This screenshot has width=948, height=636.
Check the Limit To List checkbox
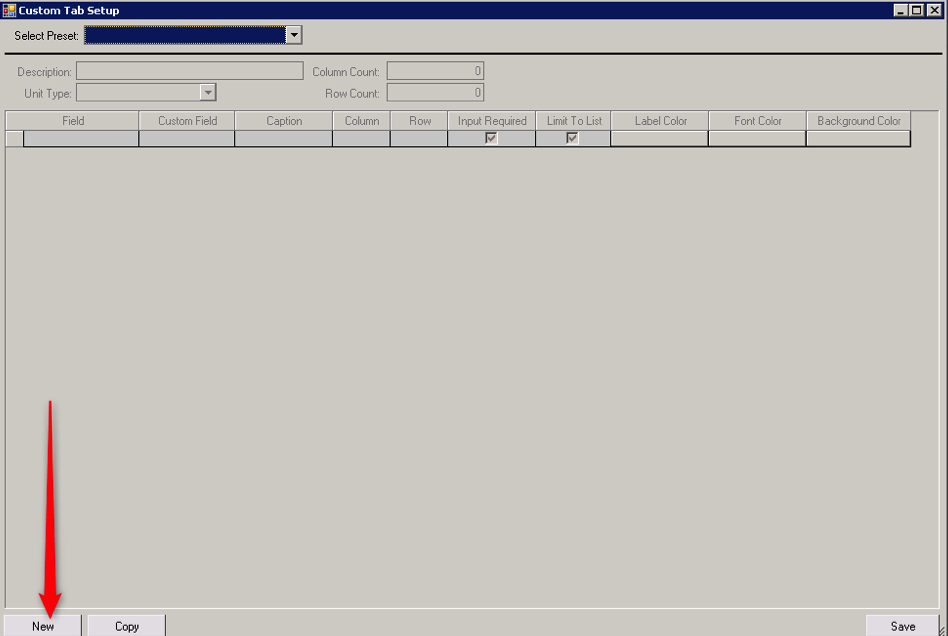coord(572,138)
